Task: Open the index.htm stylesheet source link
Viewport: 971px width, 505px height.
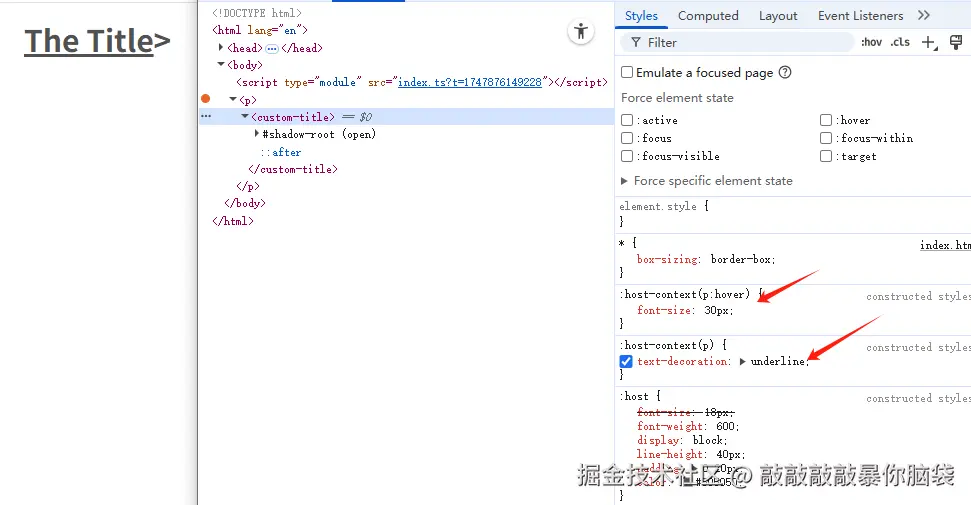Action: click(945, 245)
